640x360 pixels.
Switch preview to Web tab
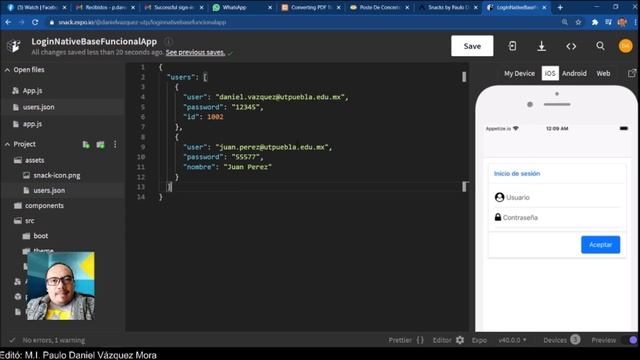pyautogui.click(x=603, y=73)
